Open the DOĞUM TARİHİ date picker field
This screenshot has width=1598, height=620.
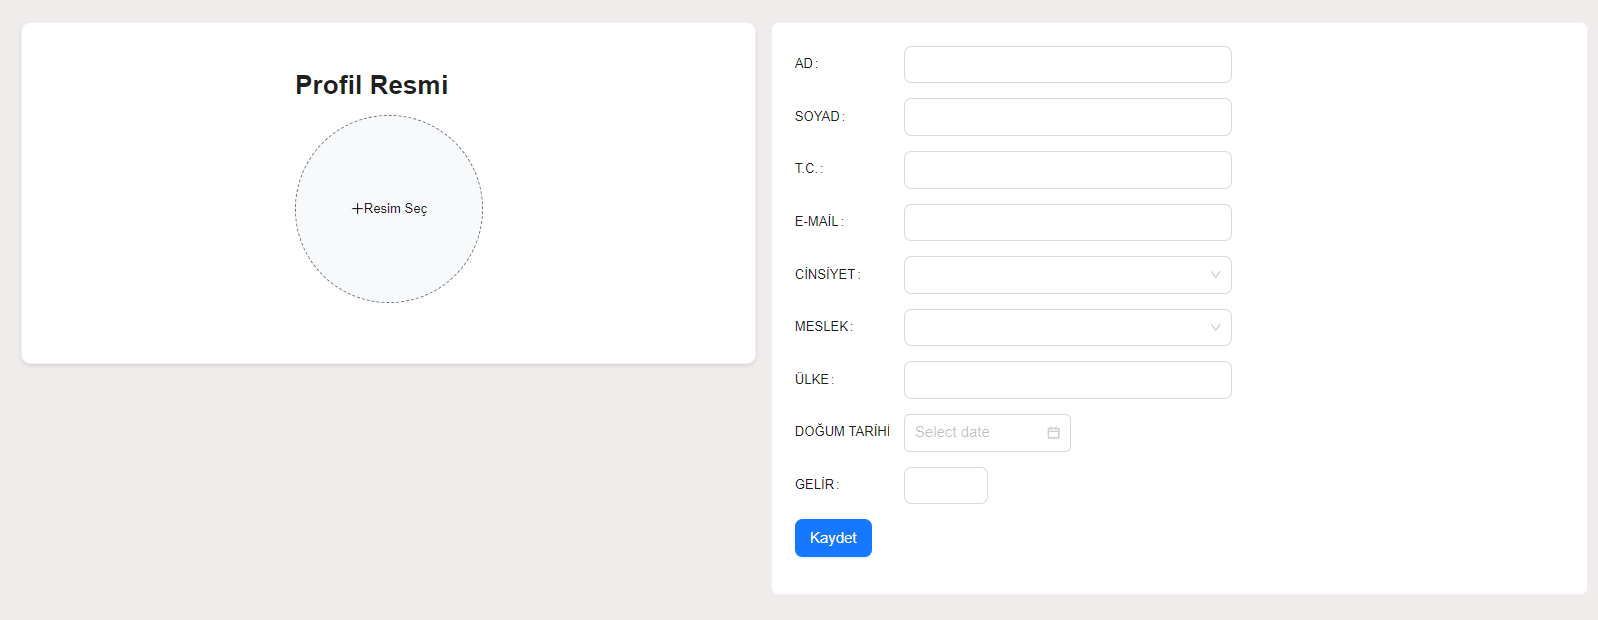pos(975,433)
